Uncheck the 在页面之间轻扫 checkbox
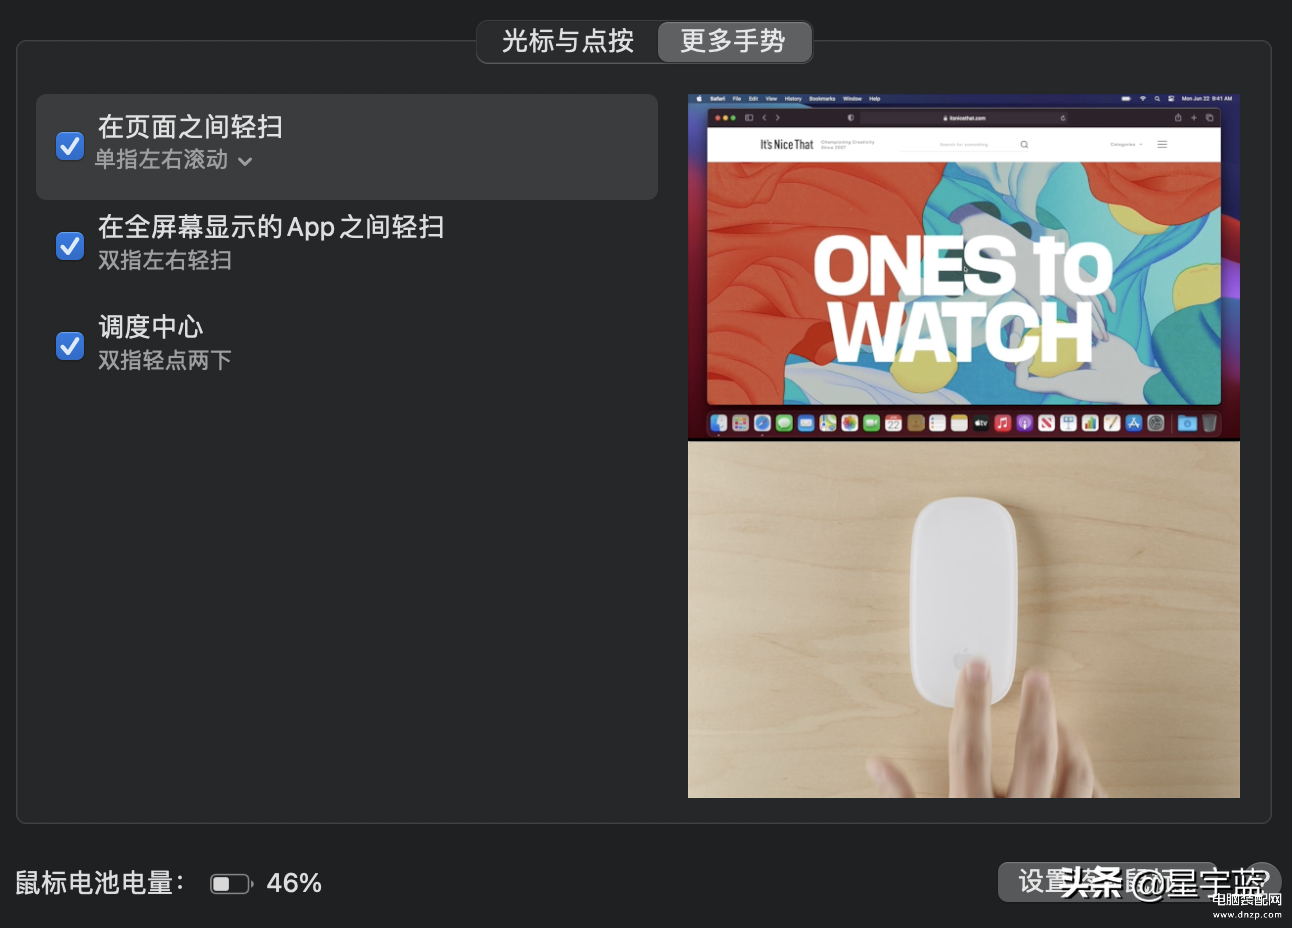The image size is (1292, 928). point(70,146)
